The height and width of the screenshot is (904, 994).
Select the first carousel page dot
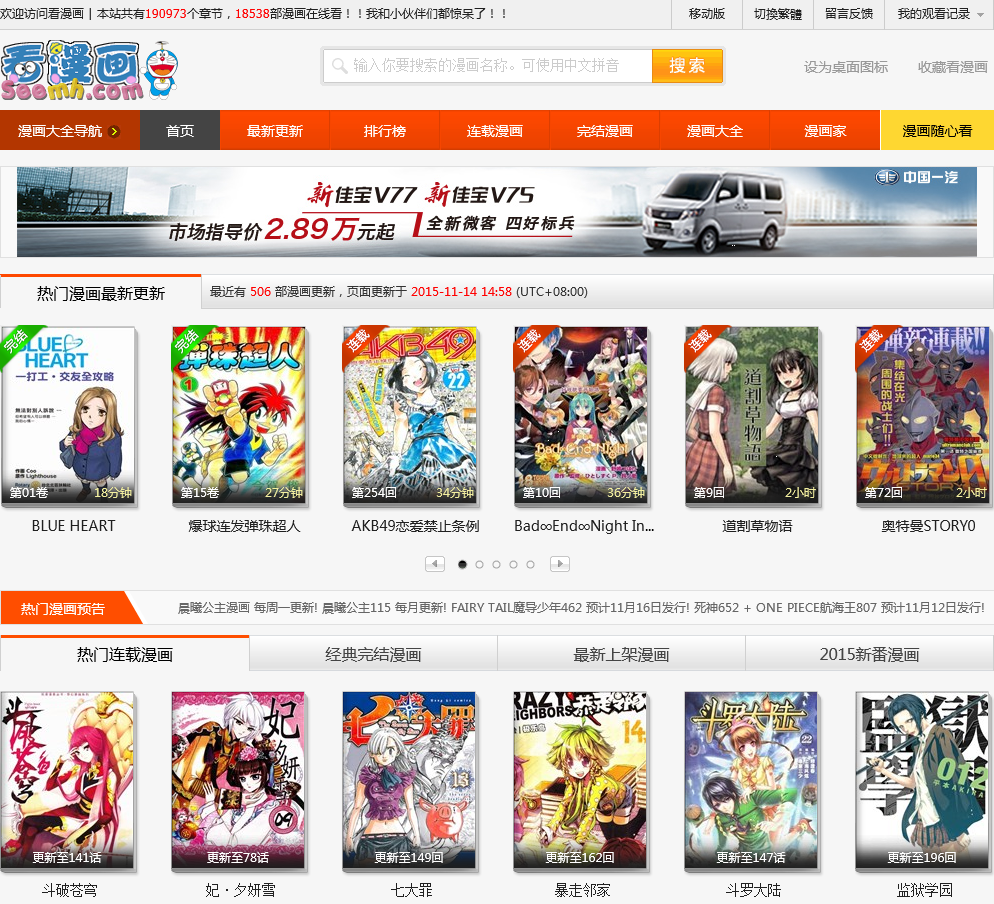(x=462, y=564)
